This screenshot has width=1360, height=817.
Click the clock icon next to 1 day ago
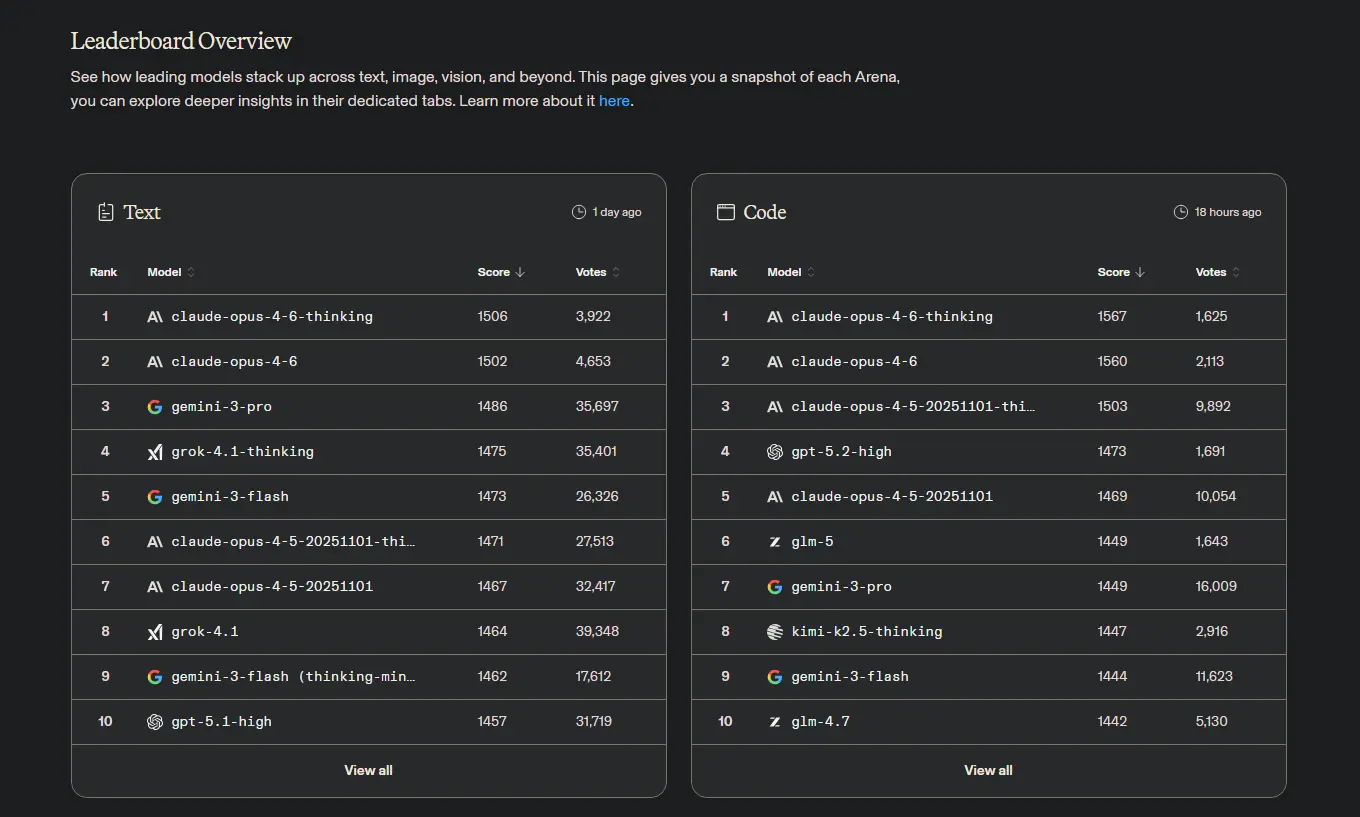point(579,212)
